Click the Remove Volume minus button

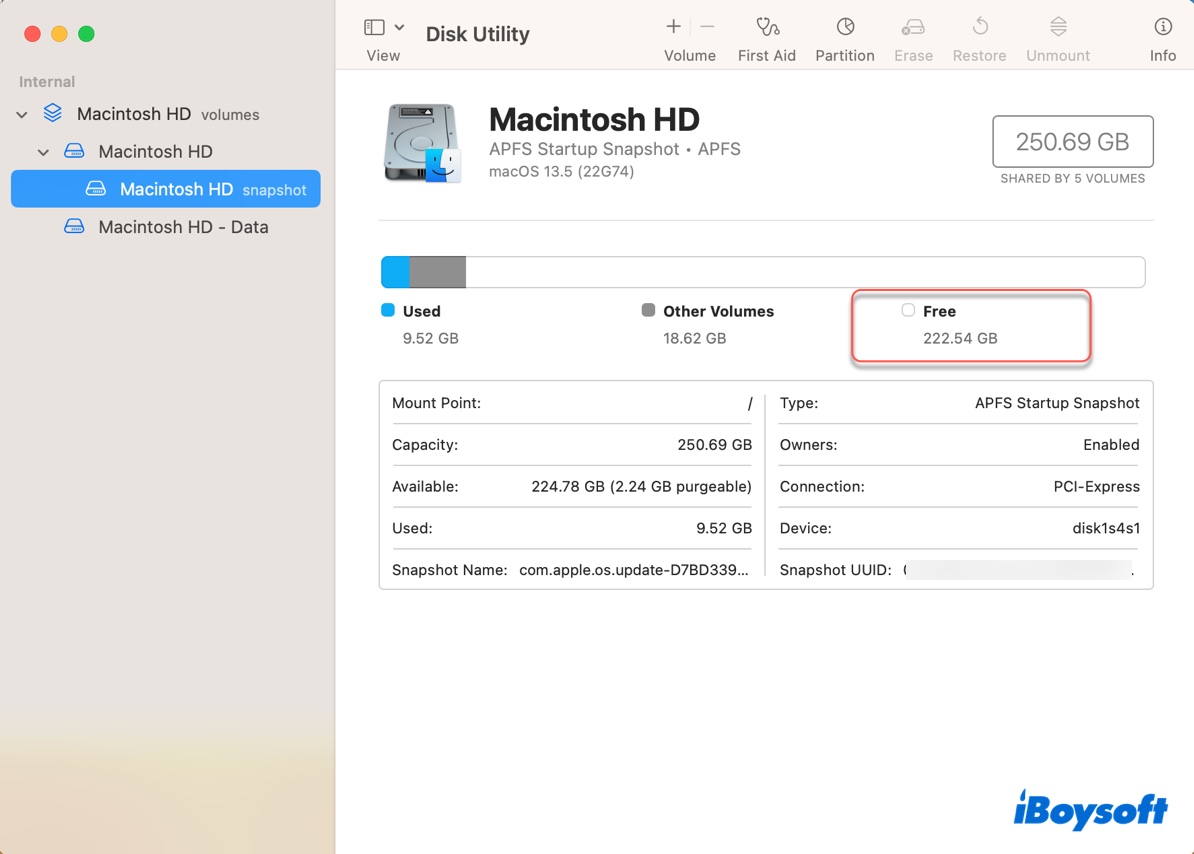point(706,27)
